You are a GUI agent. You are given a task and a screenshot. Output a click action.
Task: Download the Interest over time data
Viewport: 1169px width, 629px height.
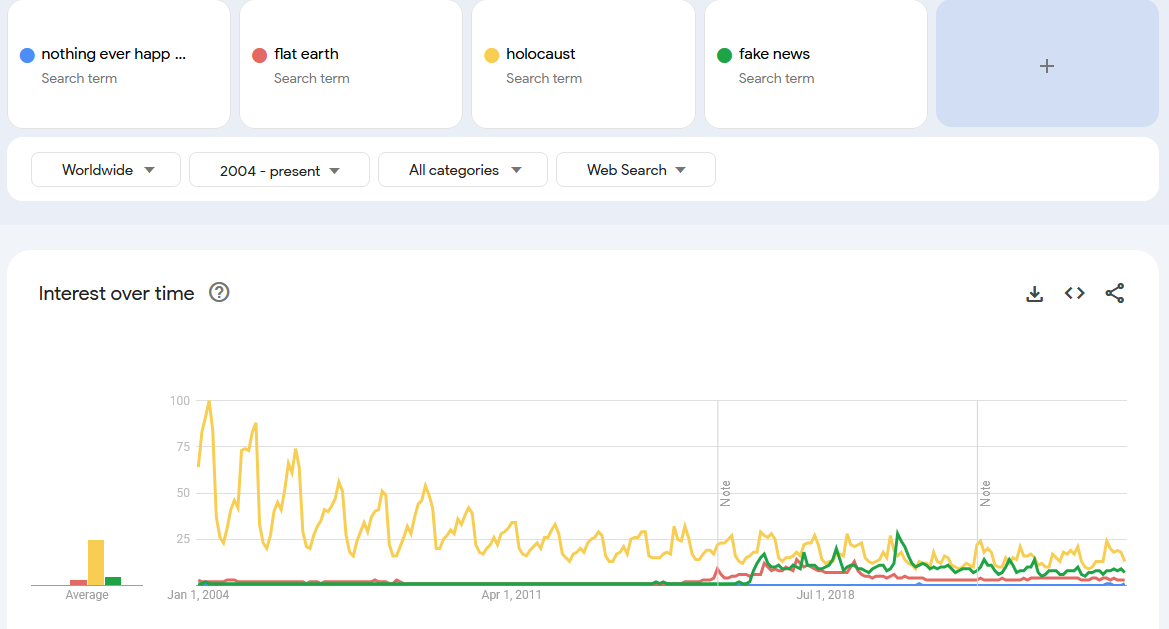pos(1034,294)
